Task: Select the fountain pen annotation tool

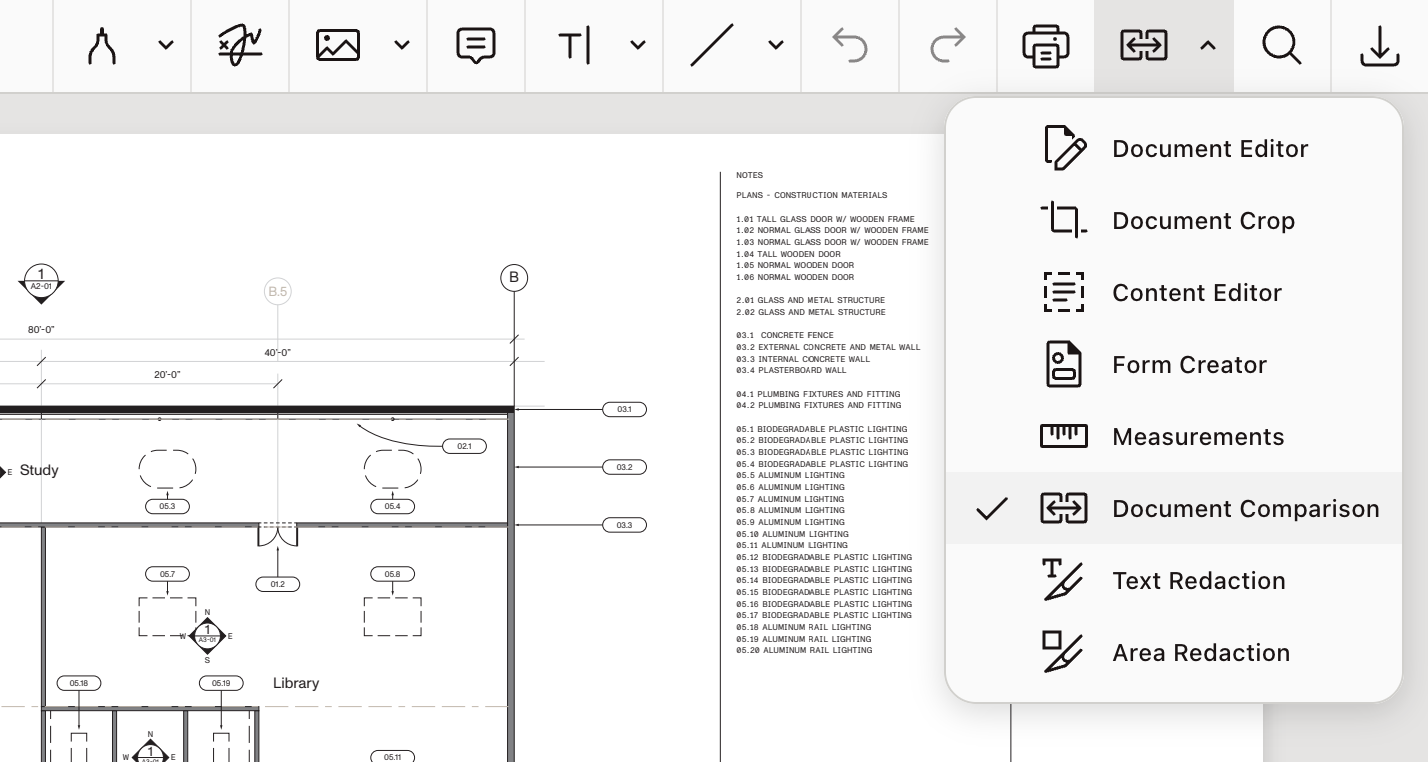Action: 101,45
